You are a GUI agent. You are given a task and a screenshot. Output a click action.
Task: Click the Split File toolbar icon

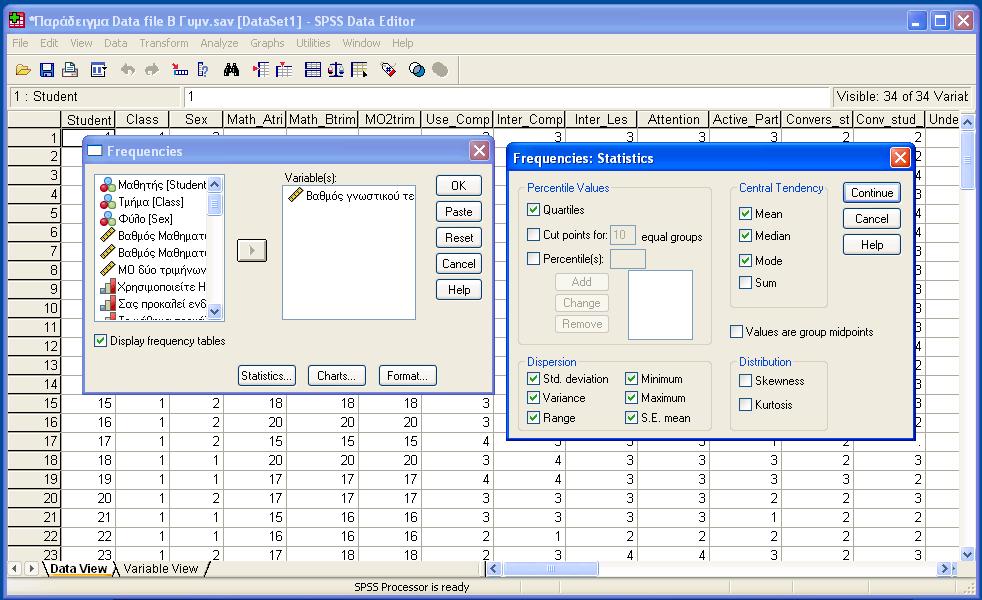pyautogui.click(x=313, y=70)
